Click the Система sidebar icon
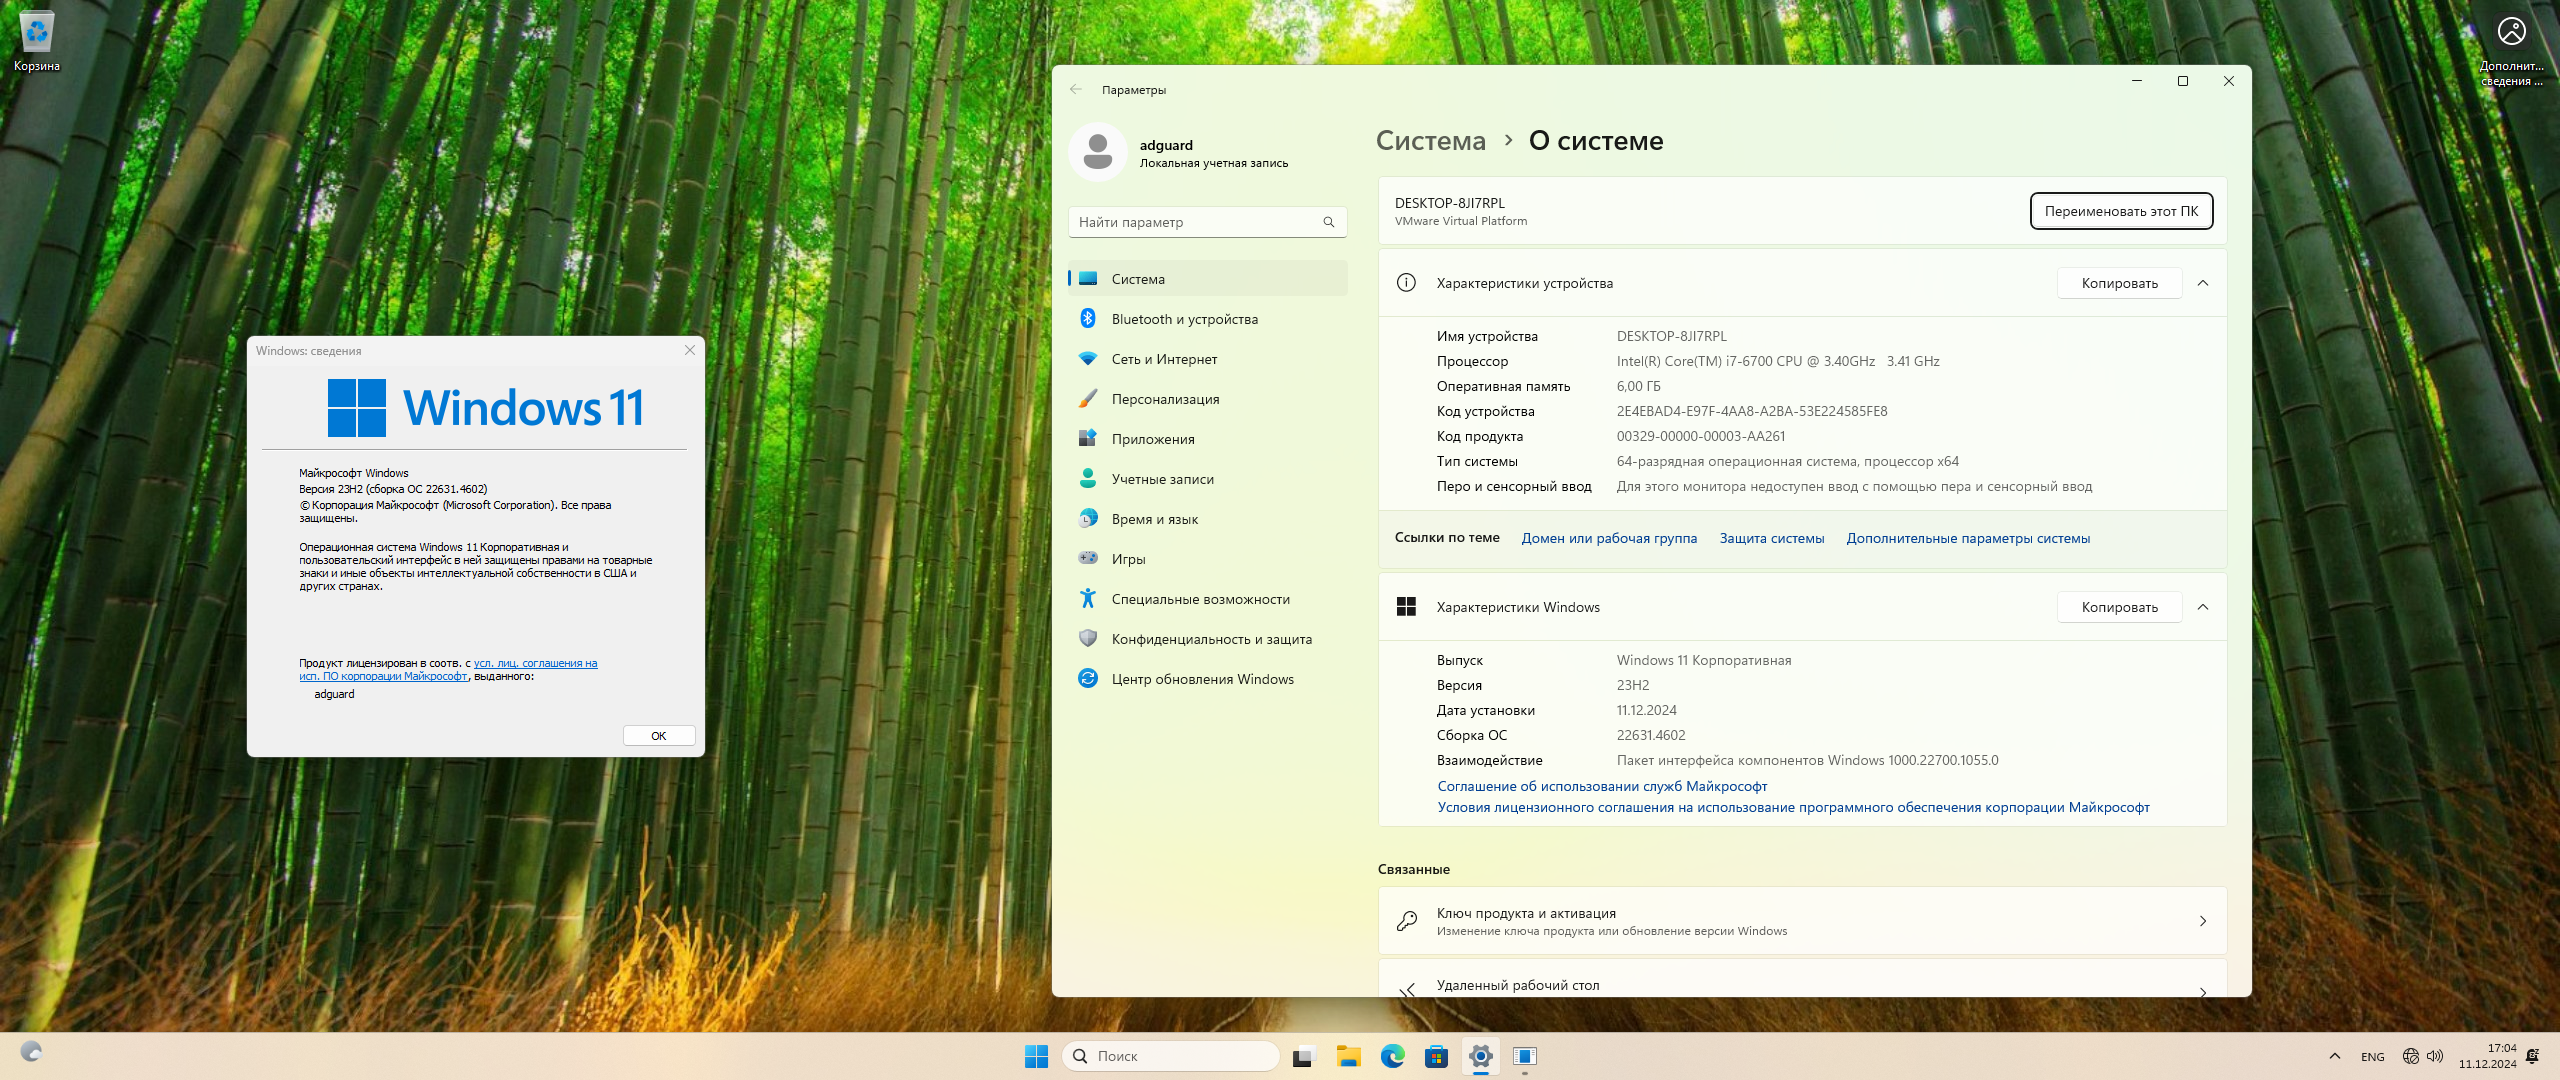 (x=1088, y=279)
